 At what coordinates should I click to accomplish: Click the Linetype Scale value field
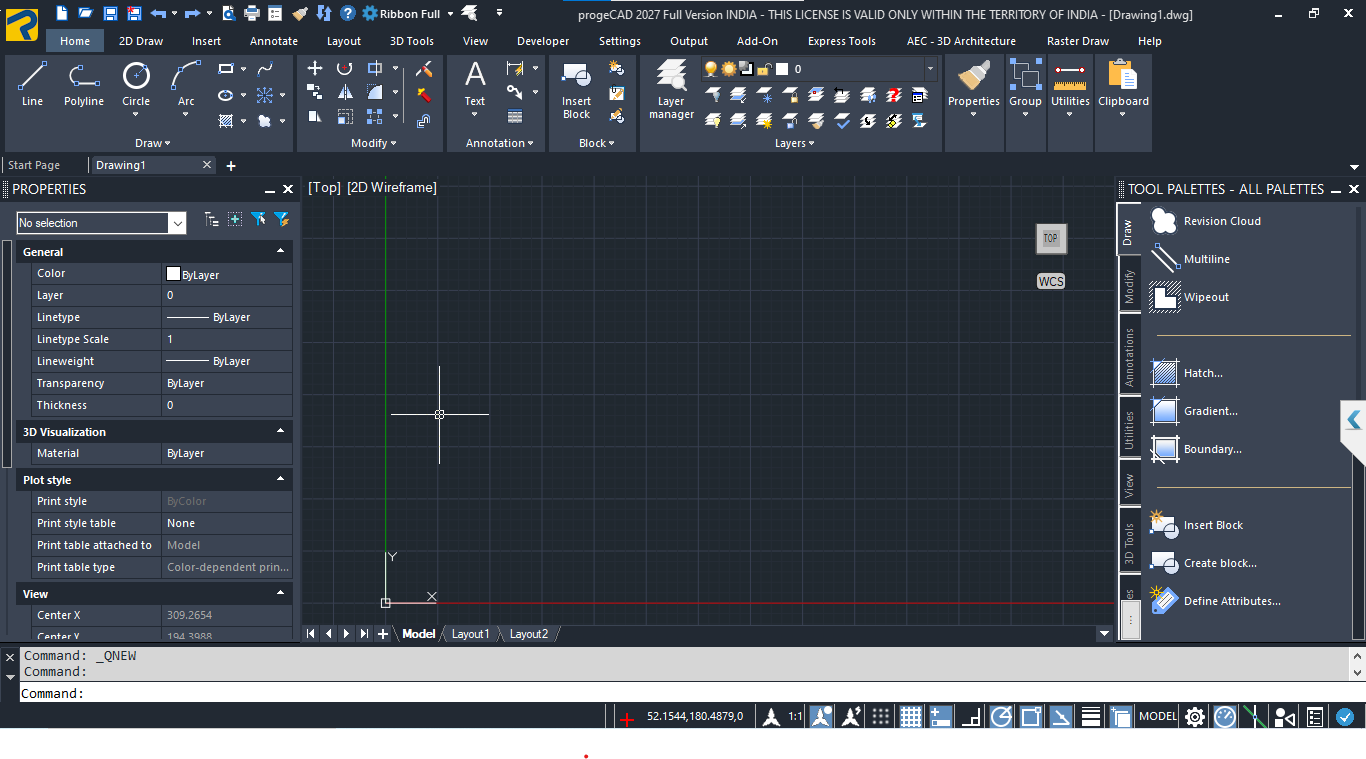227,339
